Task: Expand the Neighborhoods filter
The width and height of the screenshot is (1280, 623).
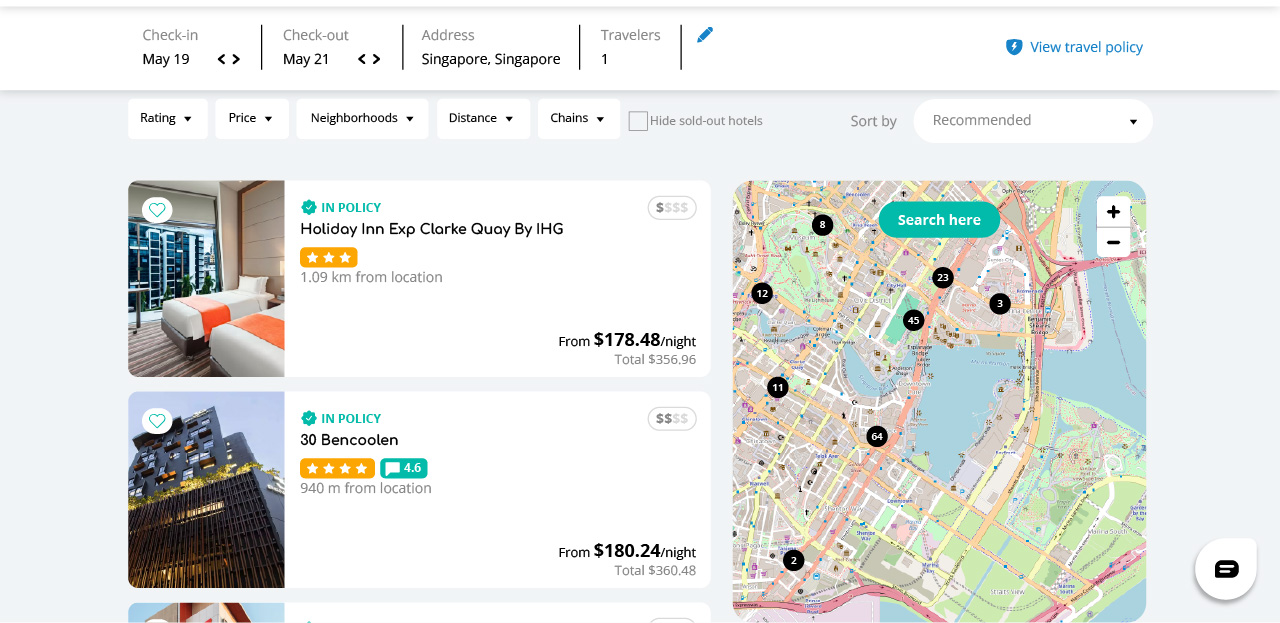Action: pyautogui.click(x=362, y=118)
